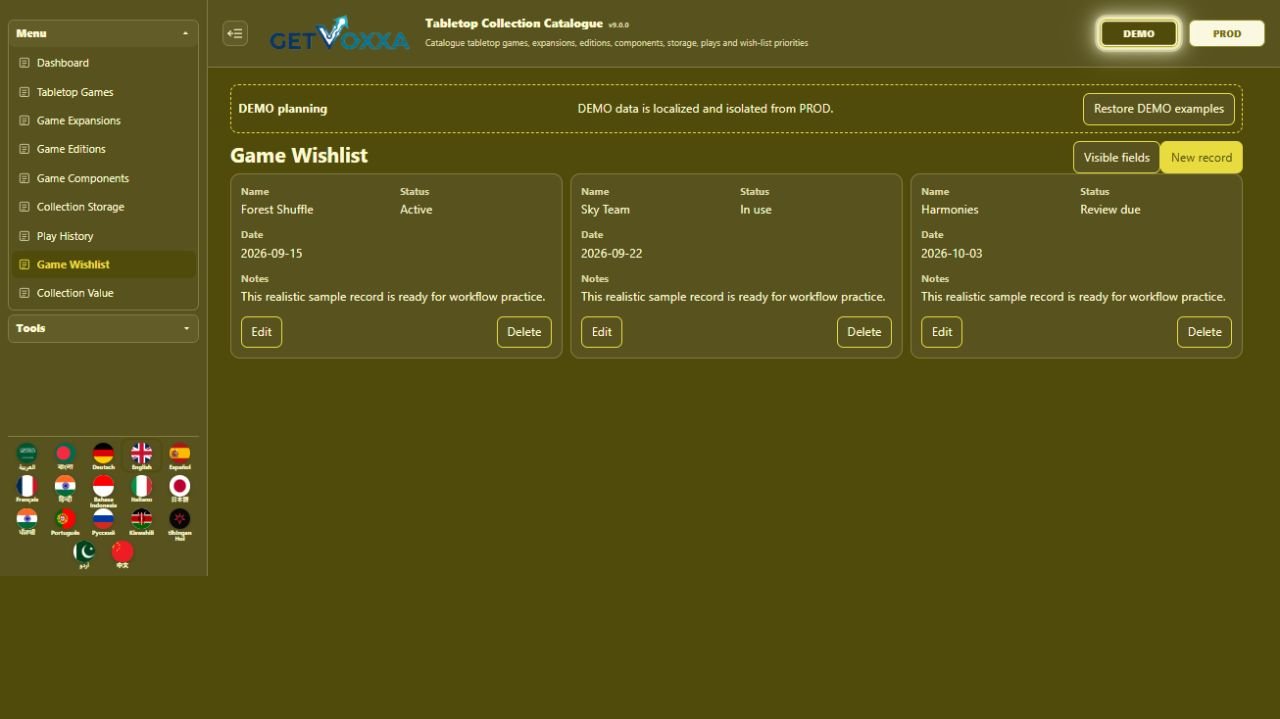This screenshot has height=719, width=1280.
Task: Choose the Punjabi language flag
Action: point(27,521)
